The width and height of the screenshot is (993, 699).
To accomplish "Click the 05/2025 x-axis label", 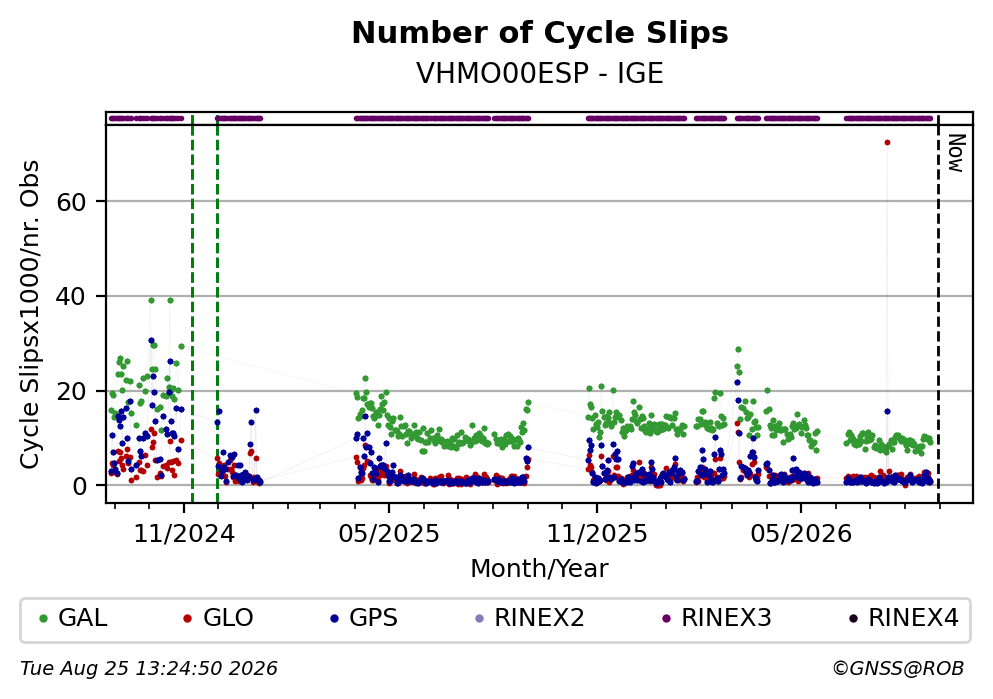I will (x=389, y=534).
